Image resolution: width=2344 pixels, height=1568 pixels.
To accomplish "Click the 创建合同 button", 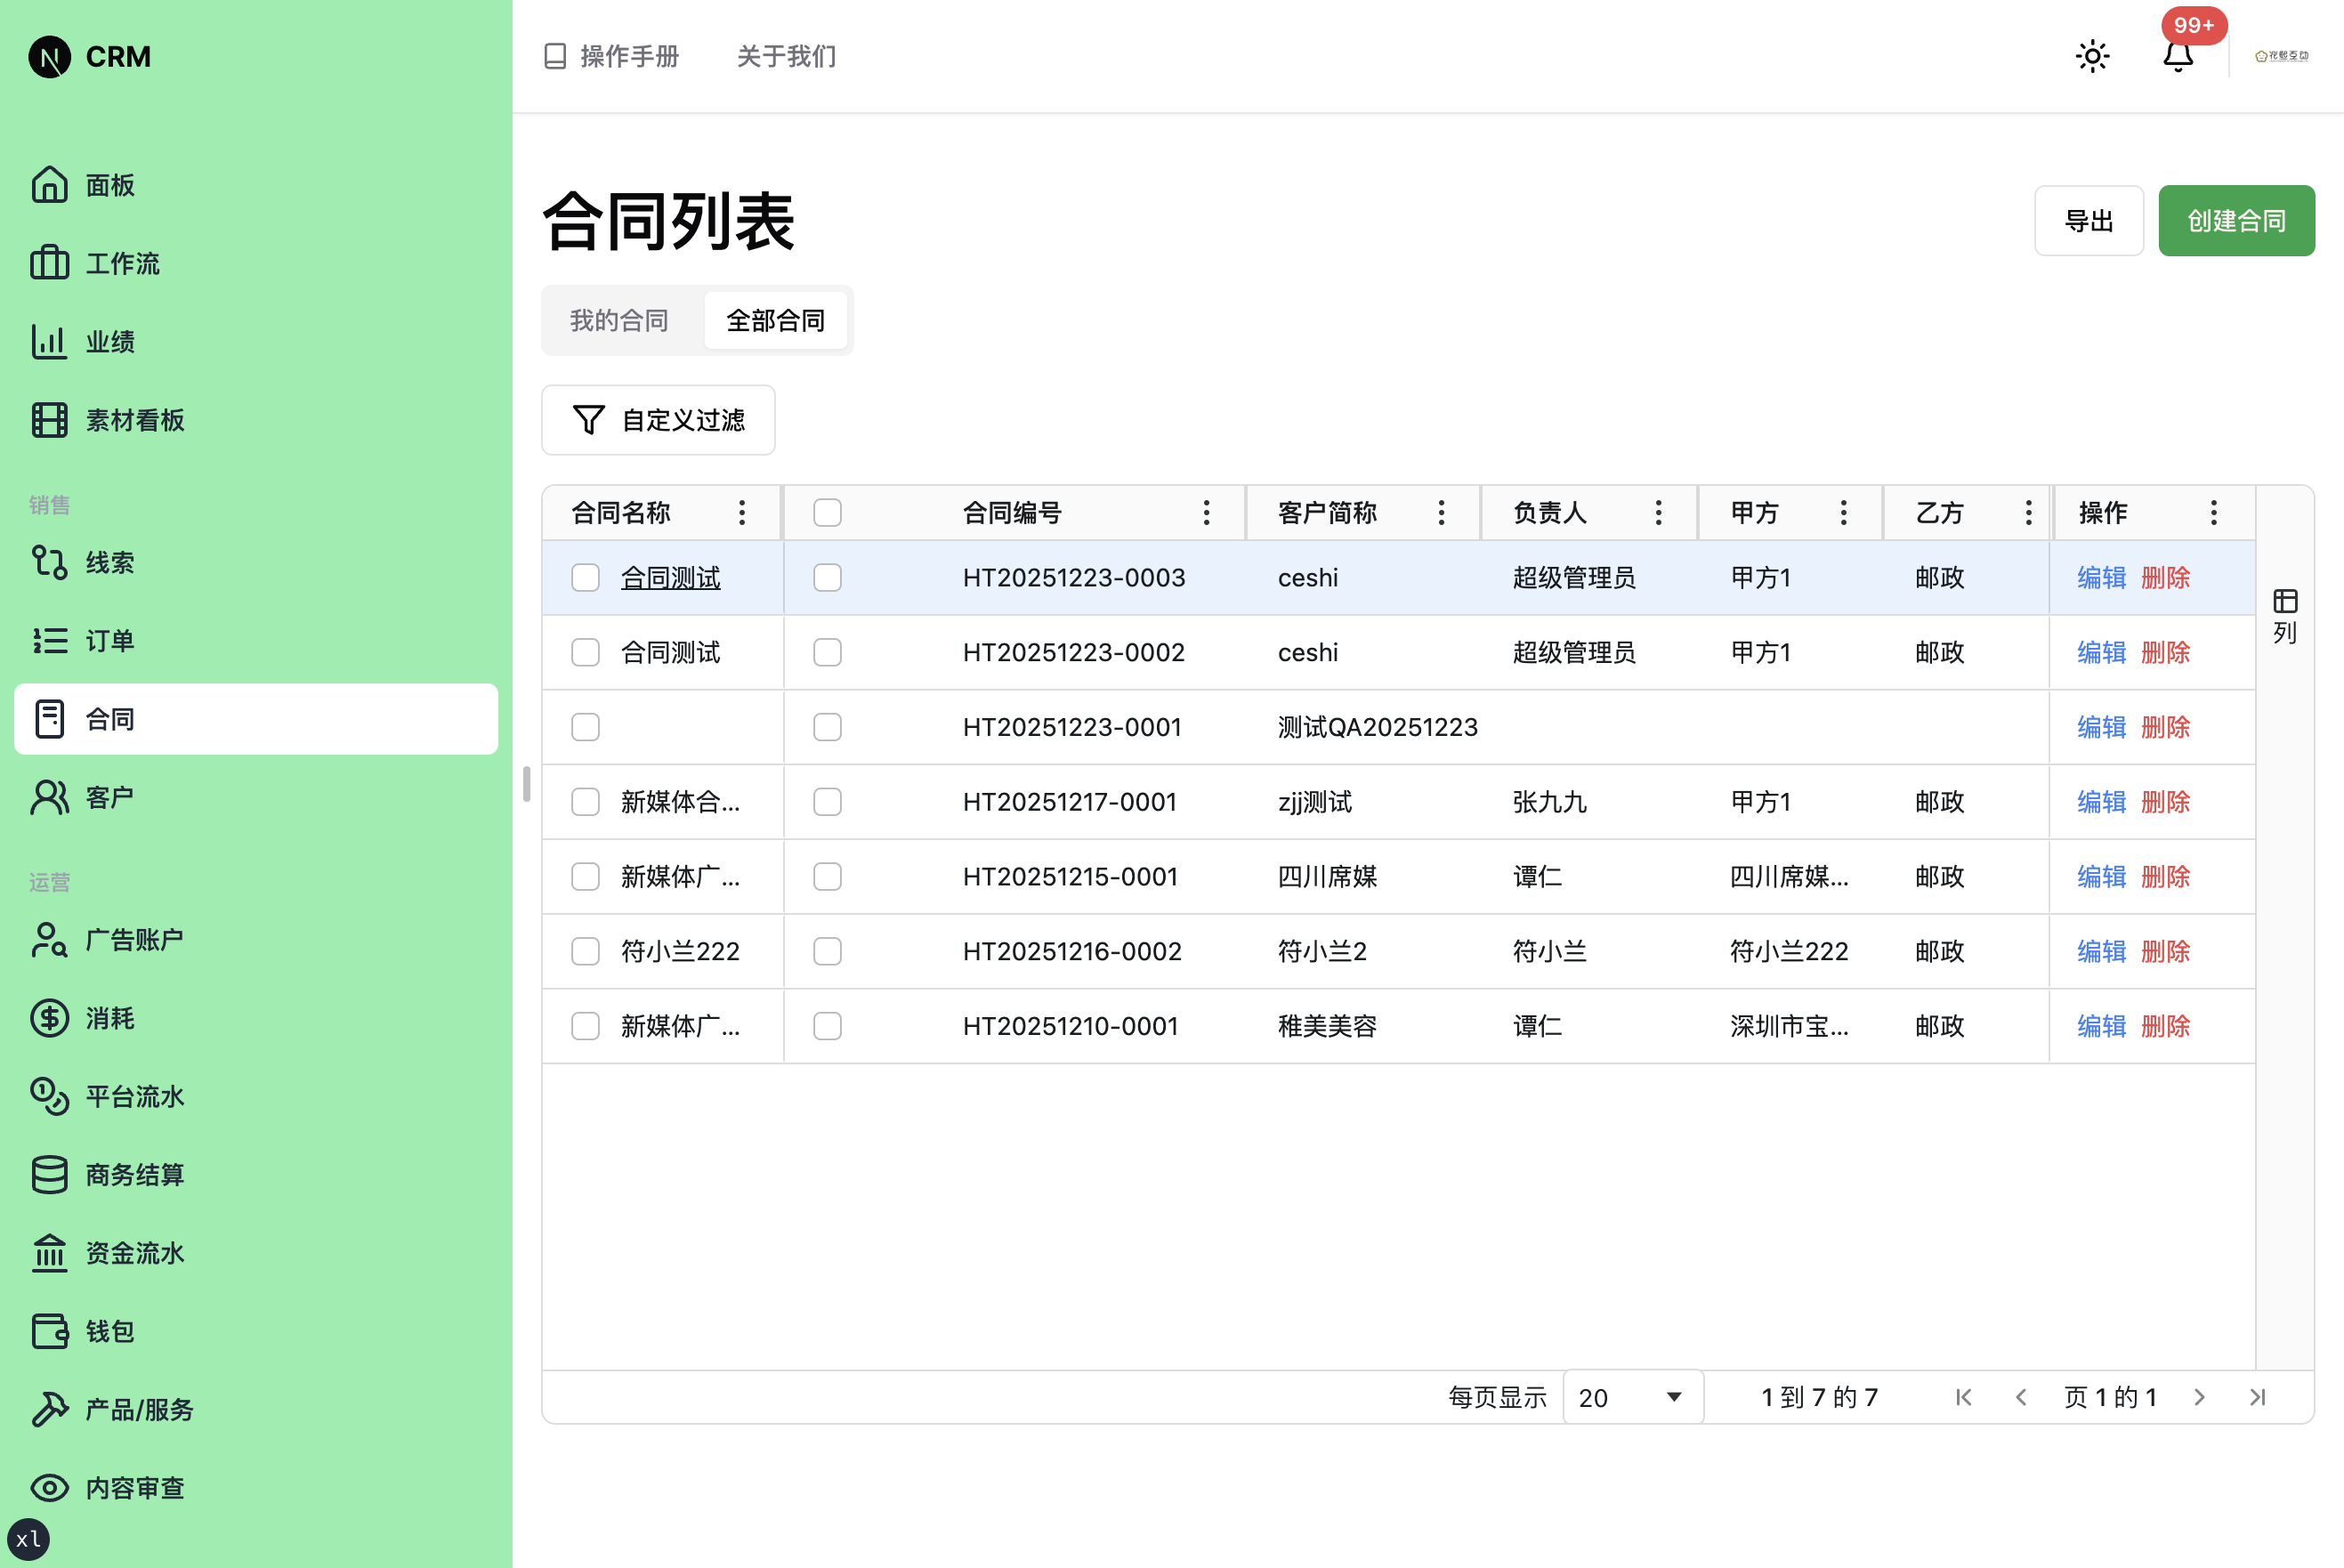I will click(2236, 220).
